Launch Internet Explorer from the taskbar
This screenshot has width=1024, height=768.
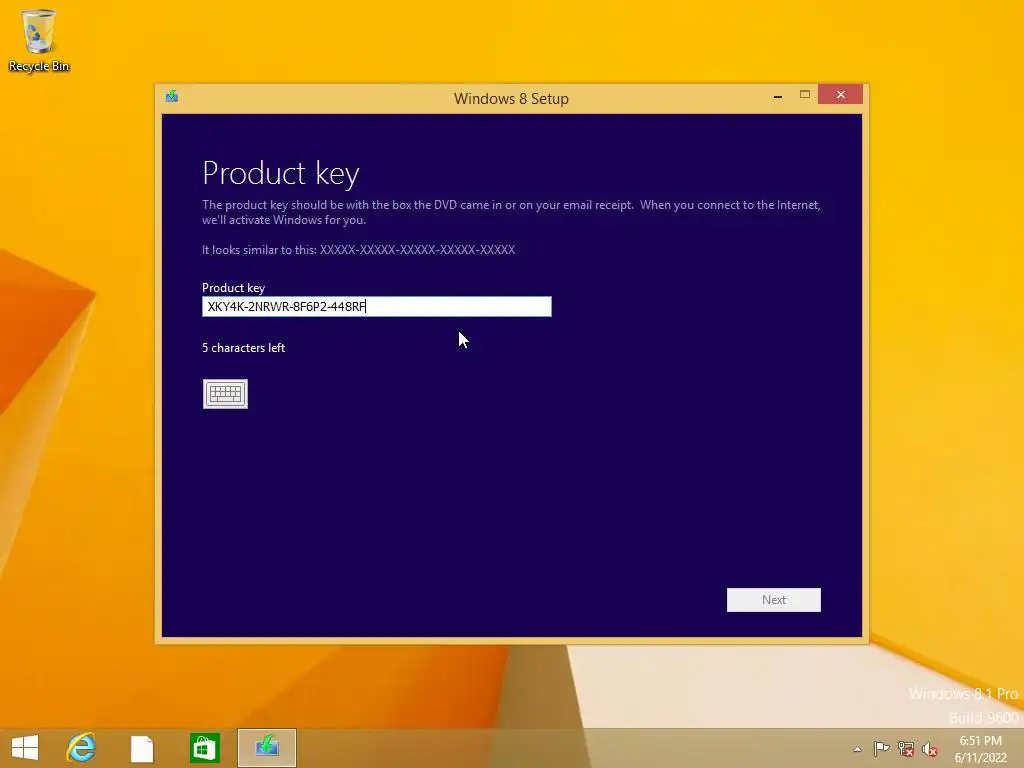tap(82, 748)
